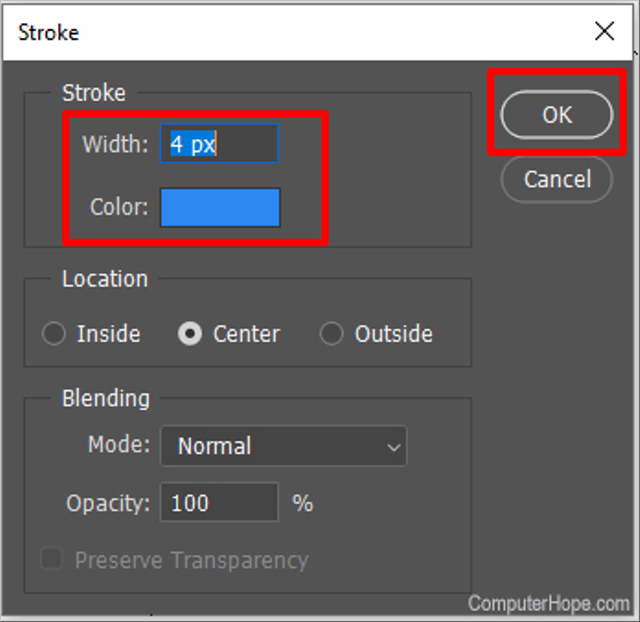Click the Opacity field showing 100
Image resolution: width=640 pixels, height=622 pixels.
(x=220, y=502)
